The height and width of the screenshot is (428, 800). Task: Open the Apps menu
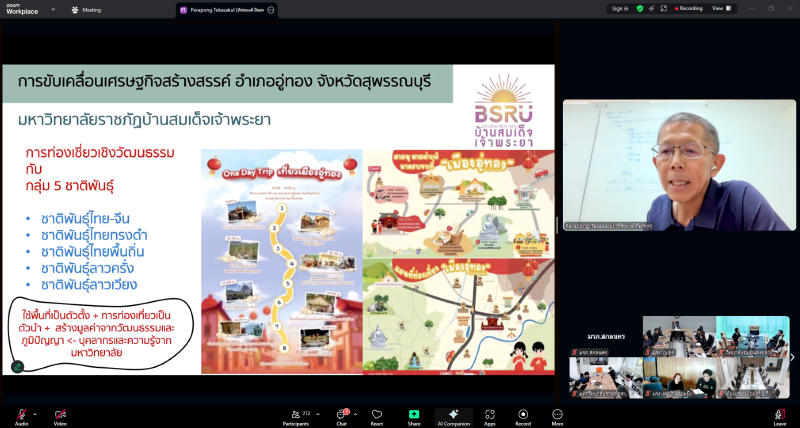coord(490,414)
